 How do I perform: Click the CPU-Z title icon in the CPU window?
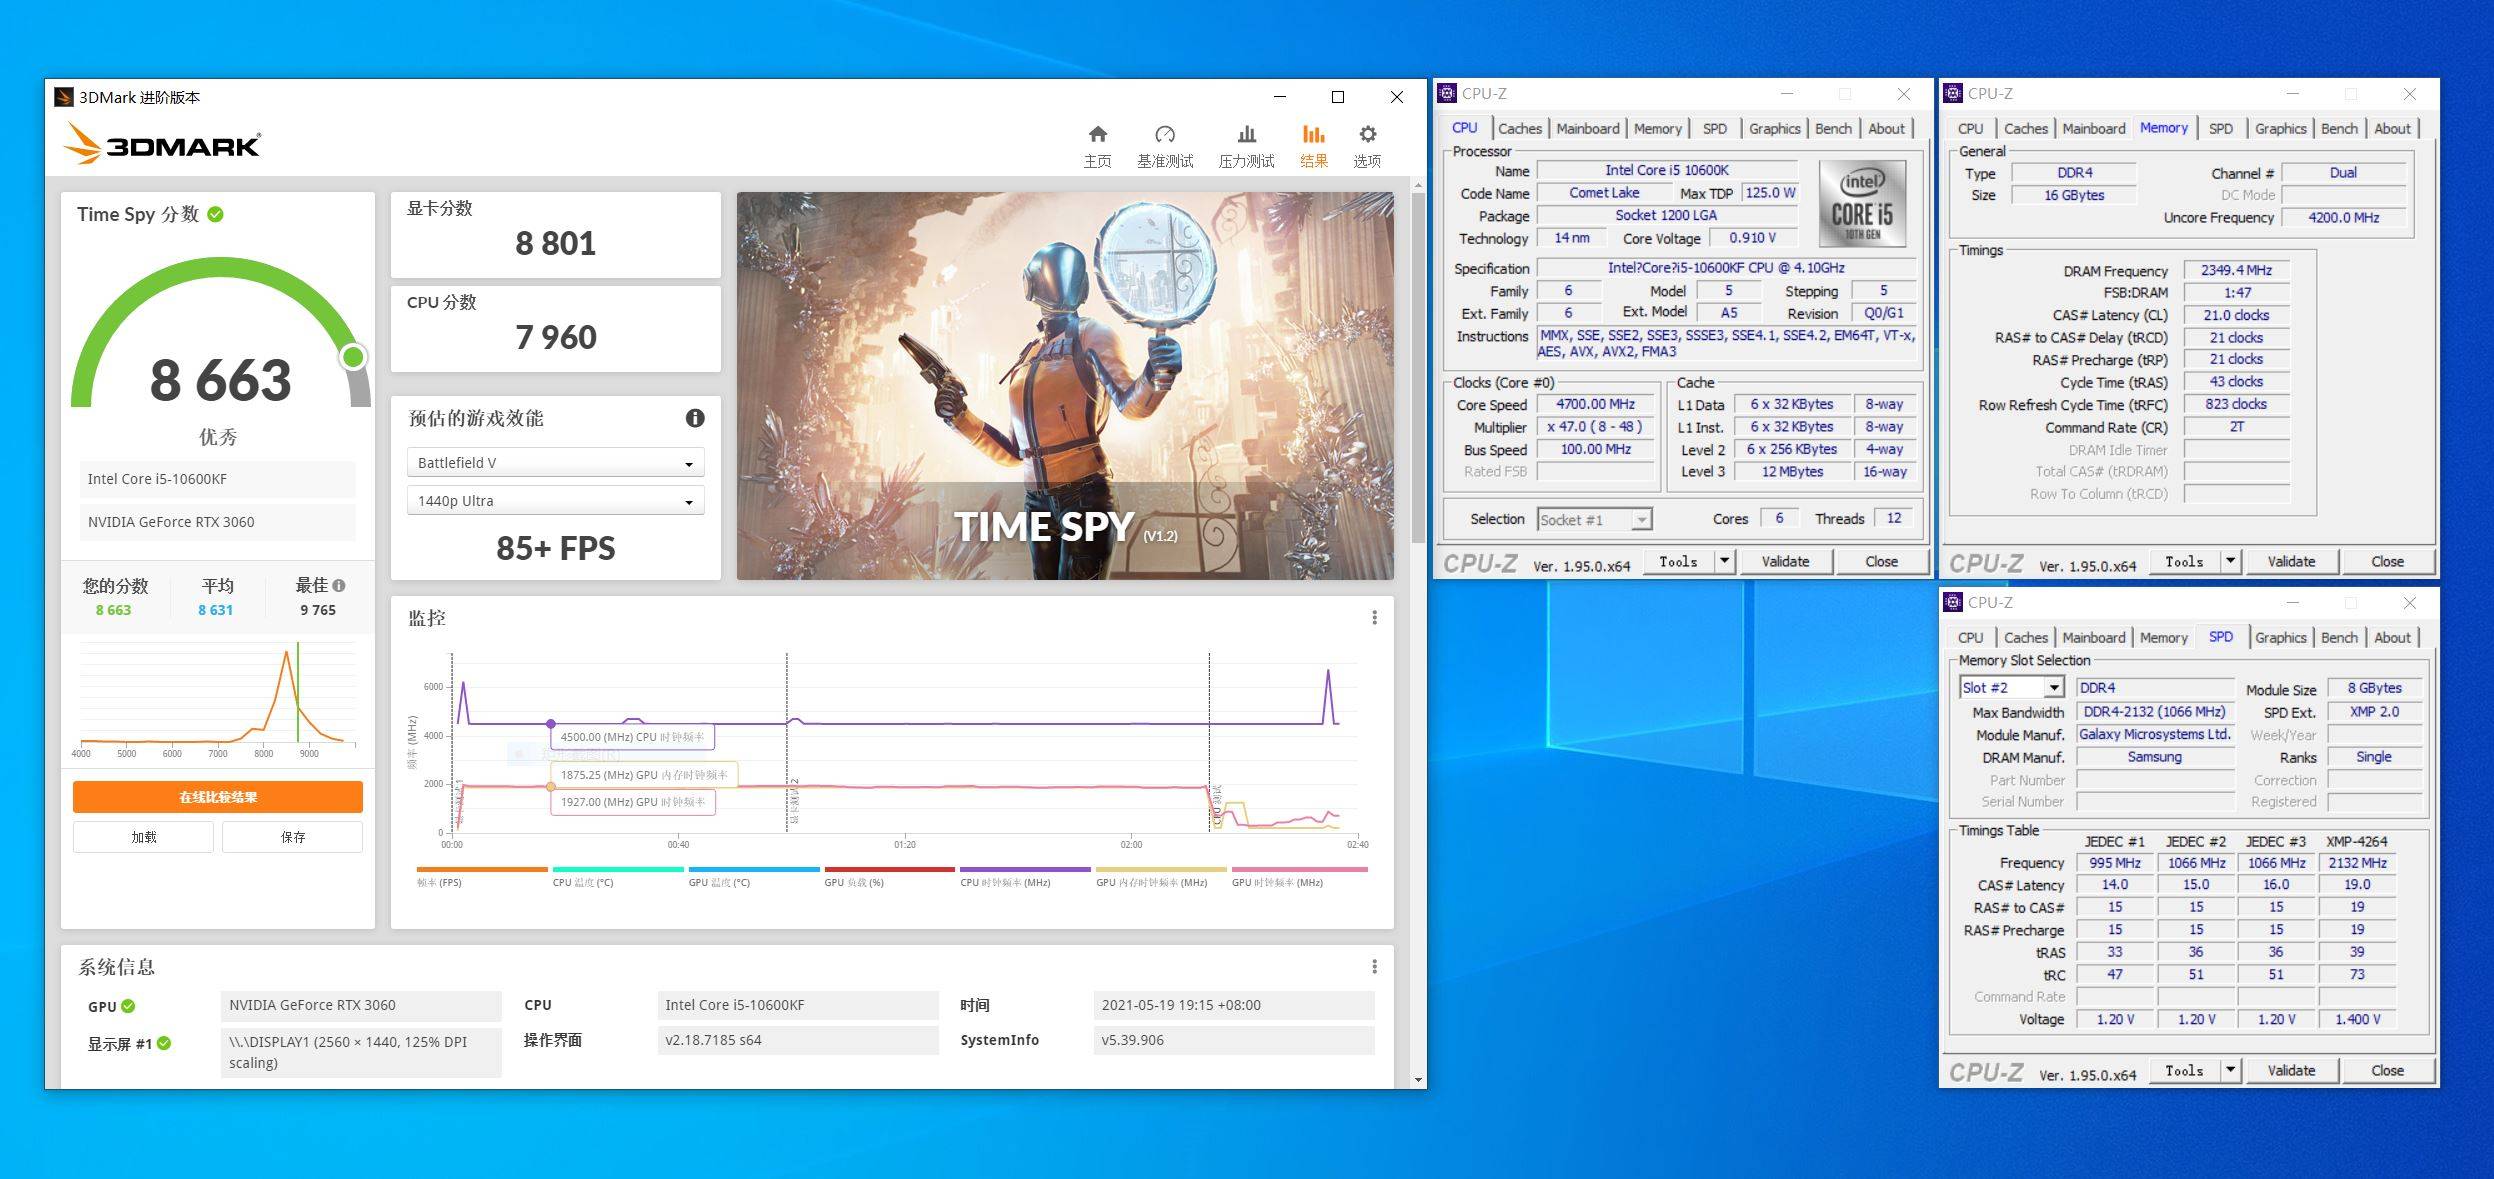point(1447,93)
